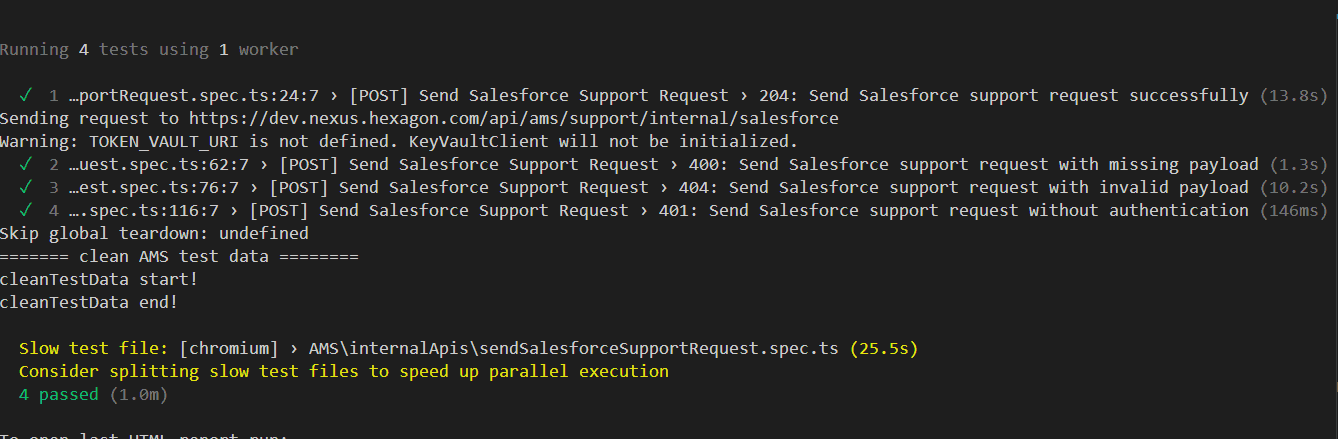Click "Consider splitting slow test files" hint
Image resolution: width=1338 pixels, height=439 pixels.
pos(343,371)
